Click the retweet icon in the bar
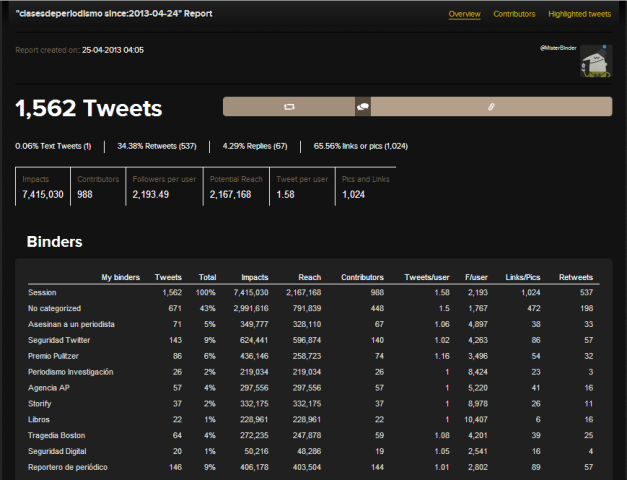This screenshot has height=480, width=627. [x=290, y=106]
